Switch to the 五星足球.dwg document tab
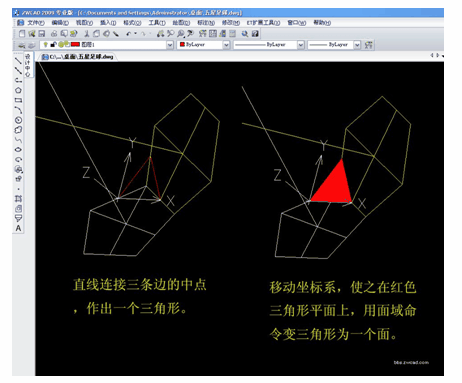Image resolution: width=462 pixels, height=383 pixels. pos(78,57)
